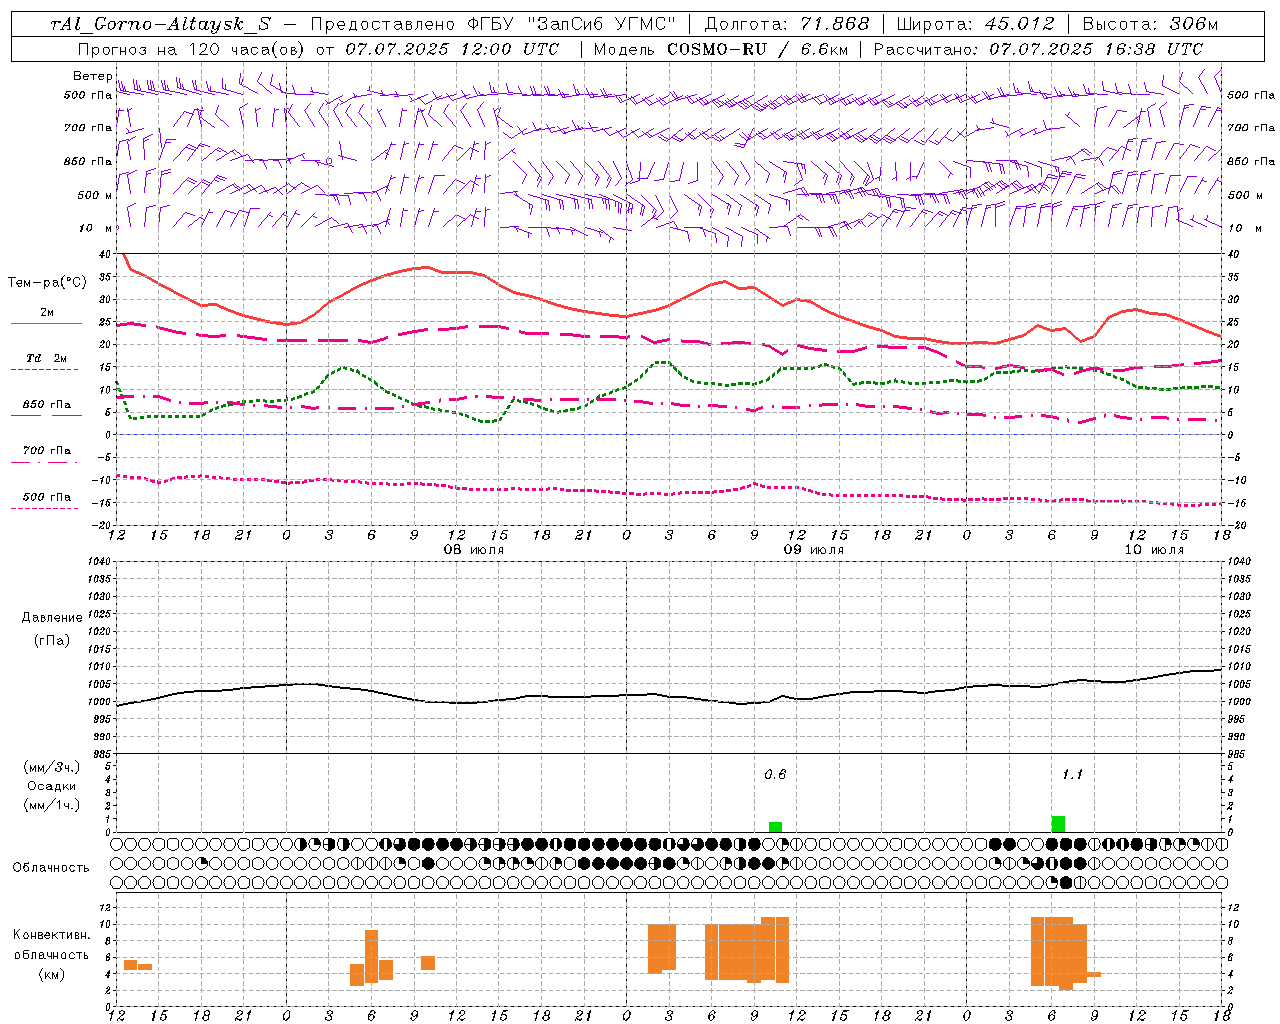This screenshot has height=1024, width=1280.
Task: Select the 10 июля date label
Action: coord(1154,550)
